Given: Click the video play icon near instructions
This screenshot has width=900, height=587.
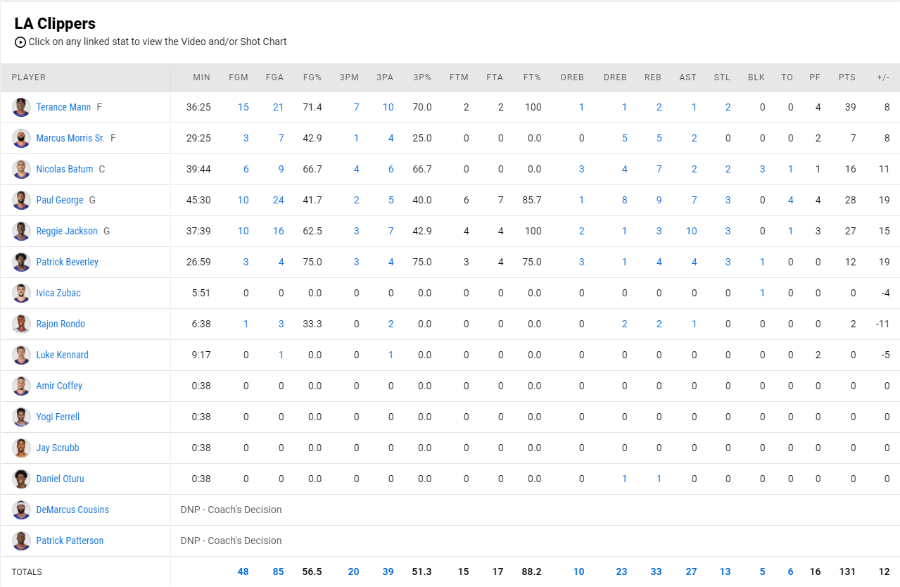Looking at the screenshot, I should (20, 42).
